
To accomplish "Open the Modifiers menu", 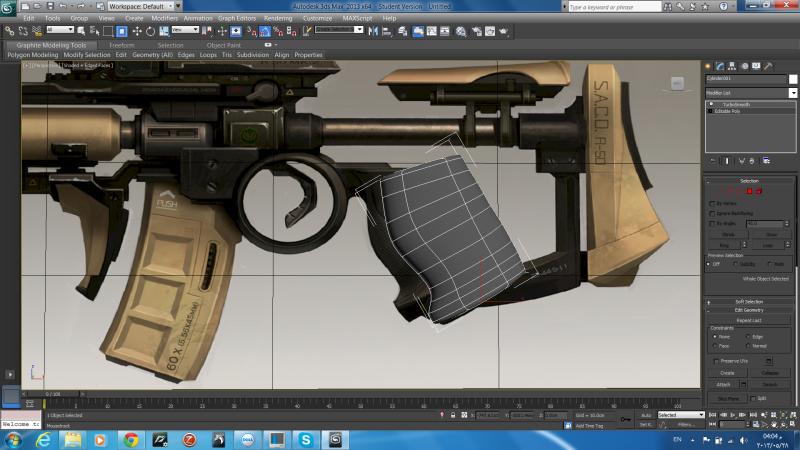I will tap(164, 18).
